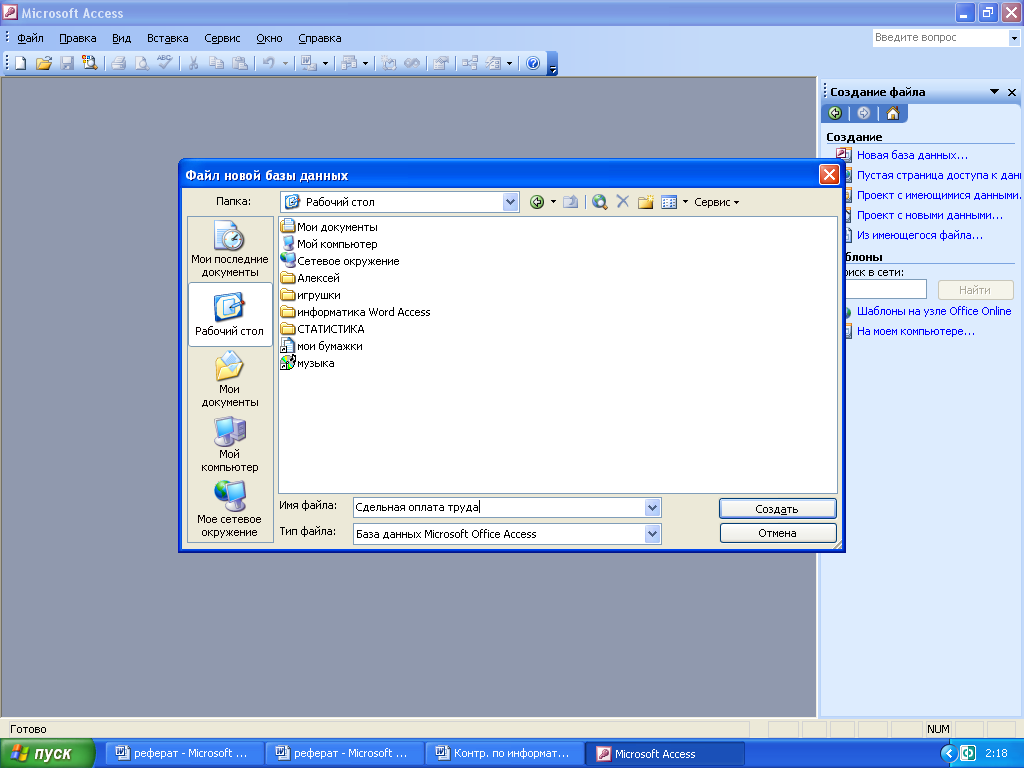Viewport: 1024px width, 768px height.
Task: Click task pane Forward arrow icon
Action: coord(864,113)
